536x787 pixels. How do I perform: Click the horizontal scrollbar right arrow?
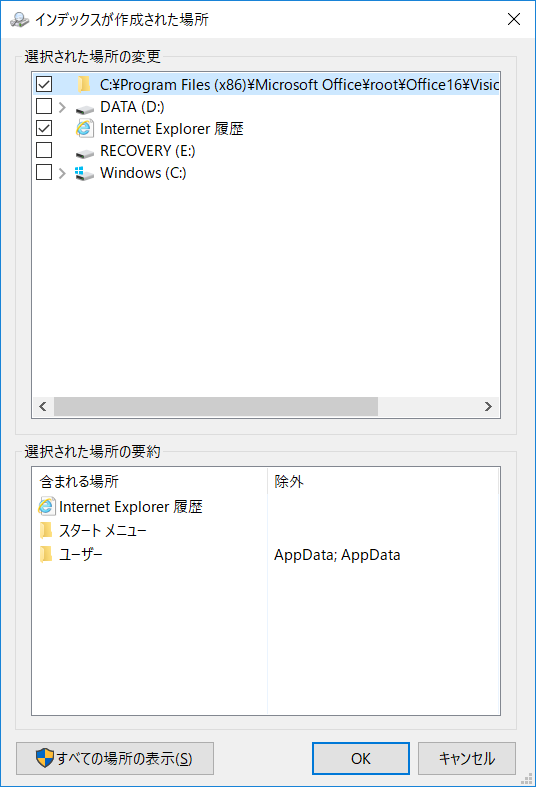pyautogui.click(x=488, y=406)
